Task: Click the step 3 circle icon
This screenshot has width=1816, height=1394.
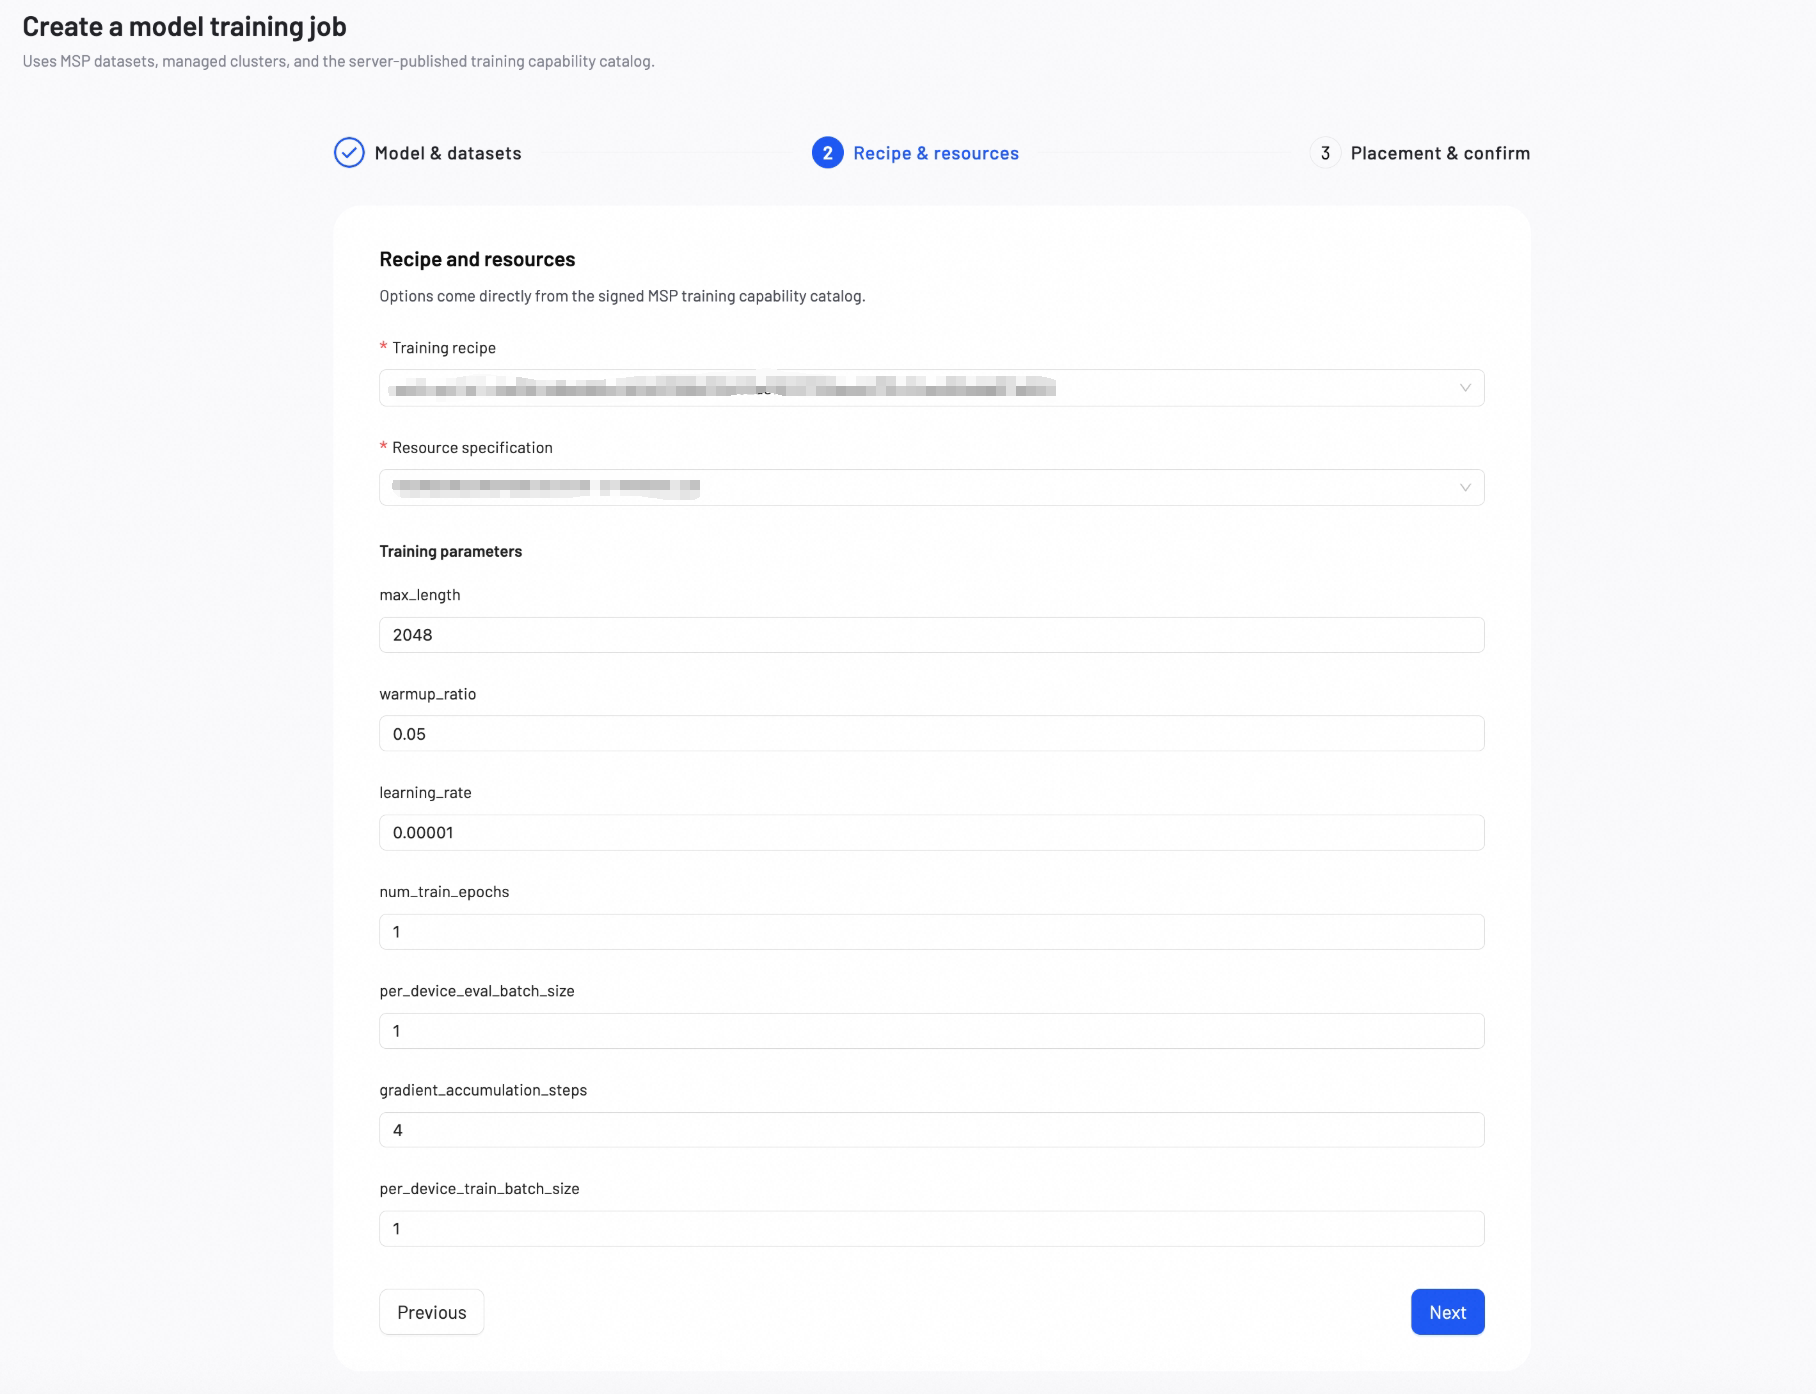Action: coord(1325,153)
